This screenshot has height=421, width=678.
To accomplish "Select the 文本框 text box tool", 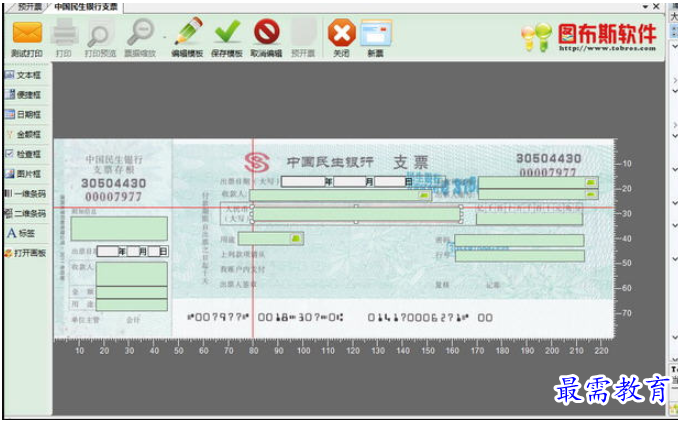I will pos(23,75).
